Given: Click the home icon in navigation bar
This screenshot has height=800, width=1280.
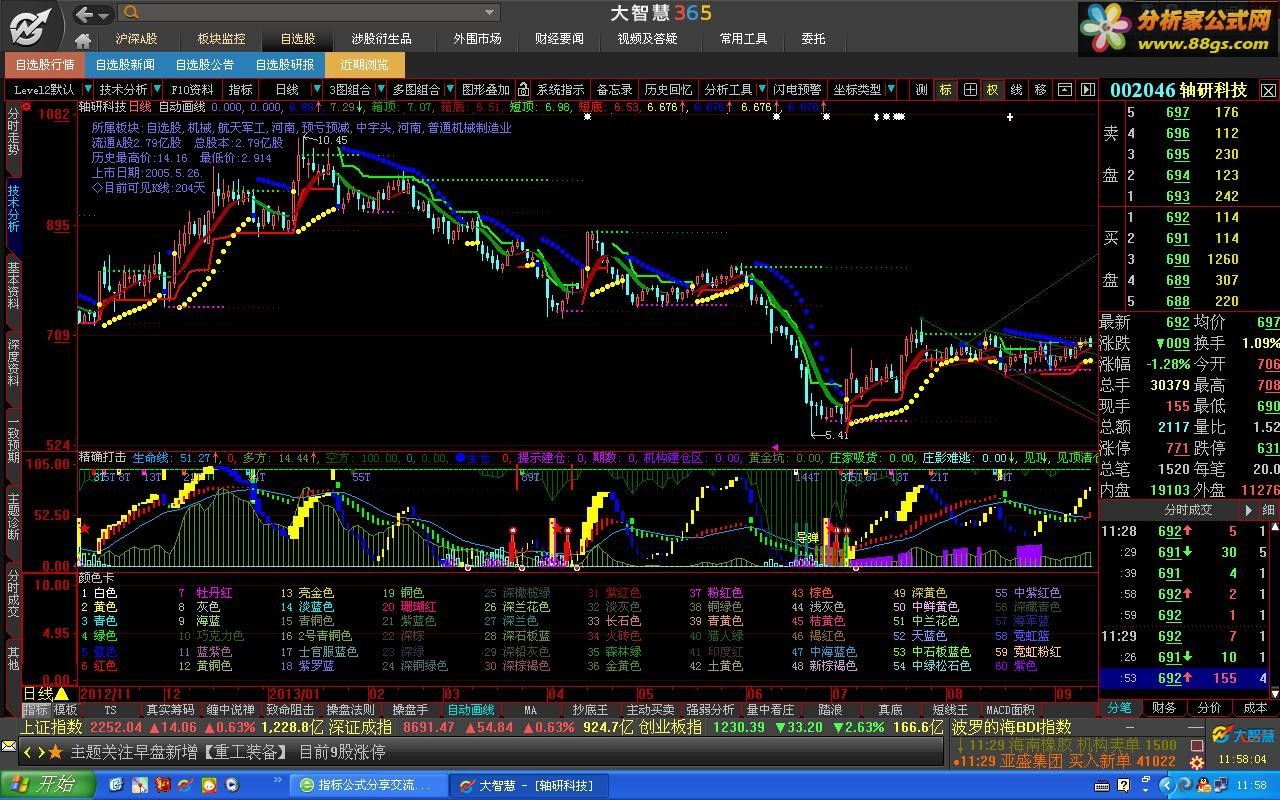Looking at the screenshot, I should click(83, 40).
